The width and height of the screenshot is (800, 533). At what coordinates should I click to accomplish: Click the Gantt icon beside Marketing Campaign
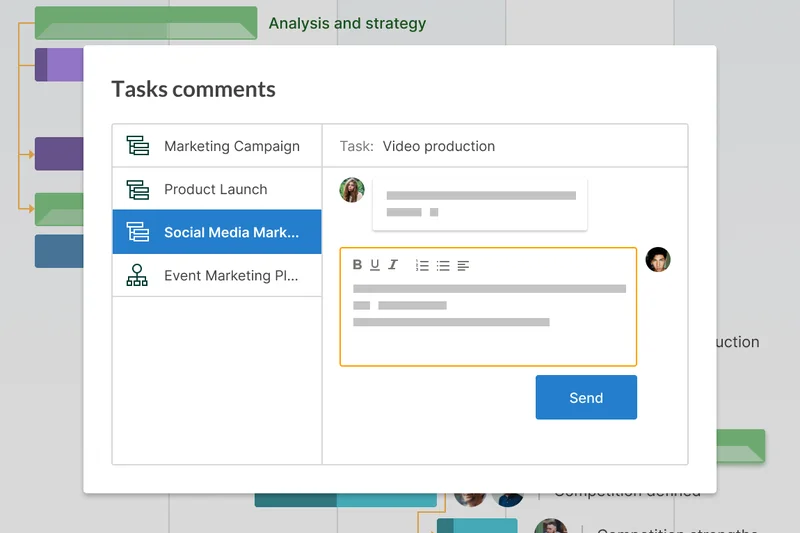click(x=137, y=146)
